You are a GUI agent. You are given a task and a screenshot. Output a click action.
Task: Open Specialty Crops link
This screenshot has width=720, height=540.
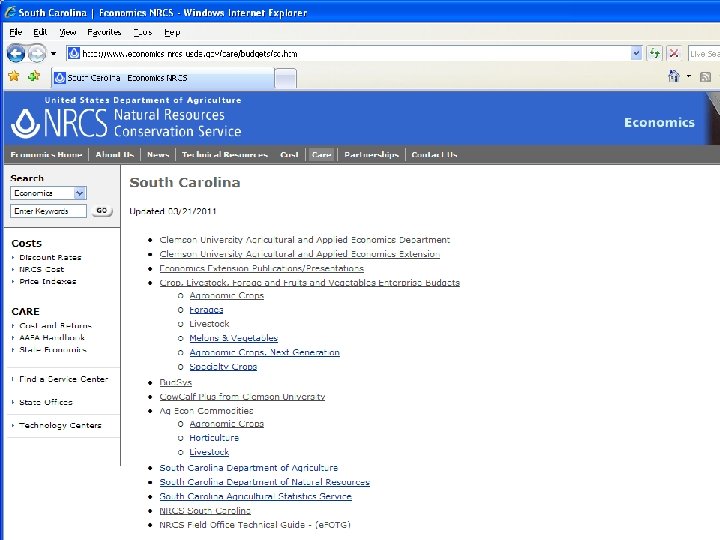(x=223, y=366)
